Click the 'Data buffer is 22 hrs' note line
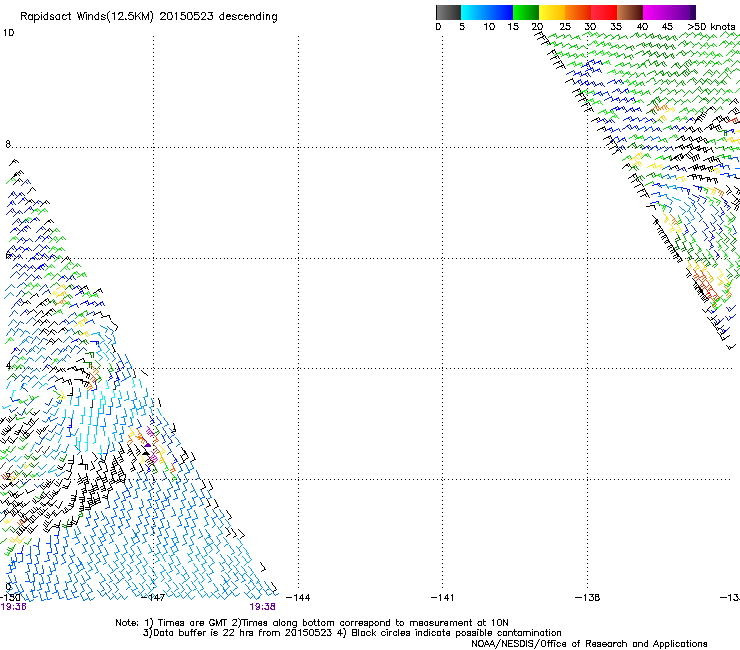 click(352, 633)
